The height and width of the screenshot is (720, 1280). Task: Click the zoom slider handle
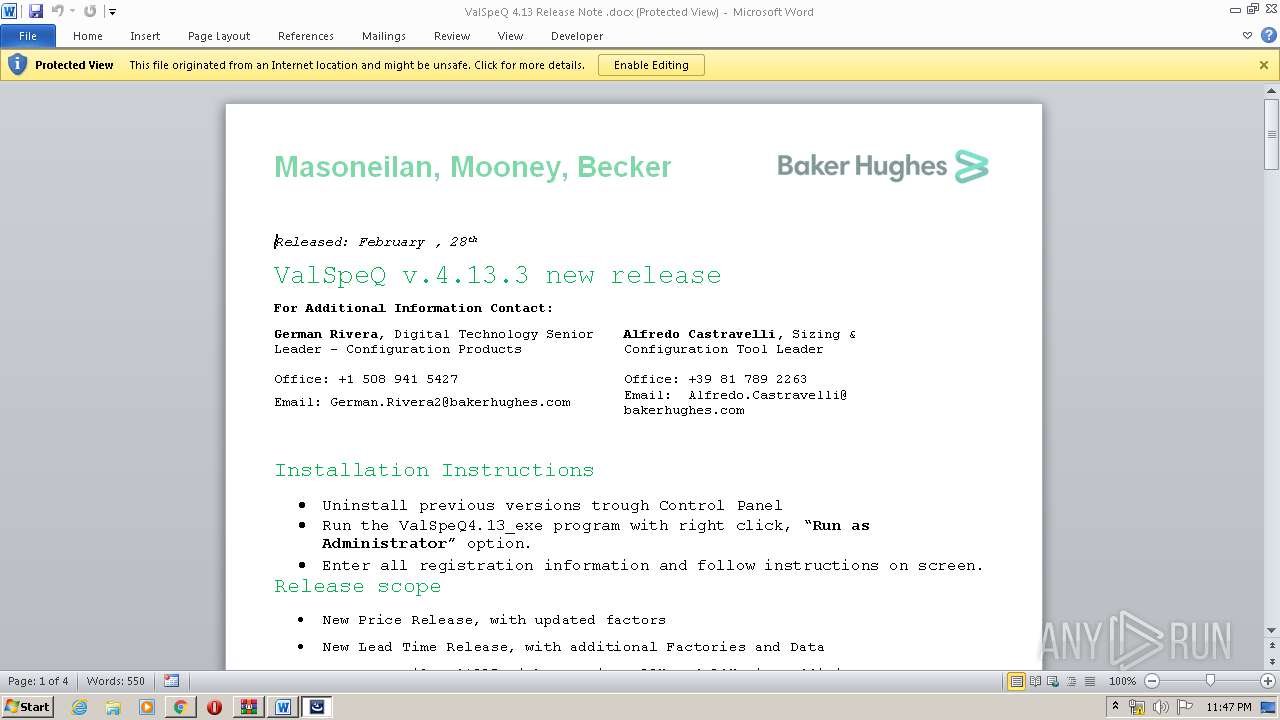tap(1210, 681)
